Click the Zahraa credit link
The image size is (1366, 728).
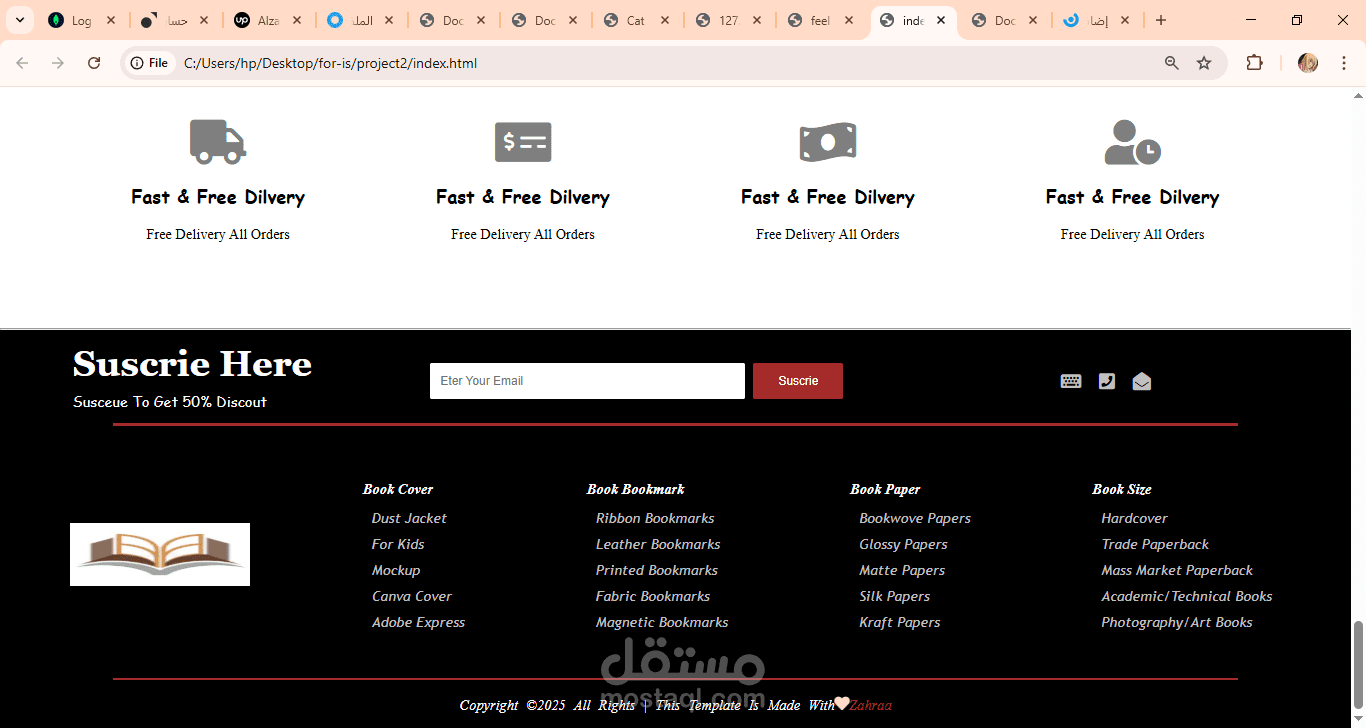click(x=870, y=705)
